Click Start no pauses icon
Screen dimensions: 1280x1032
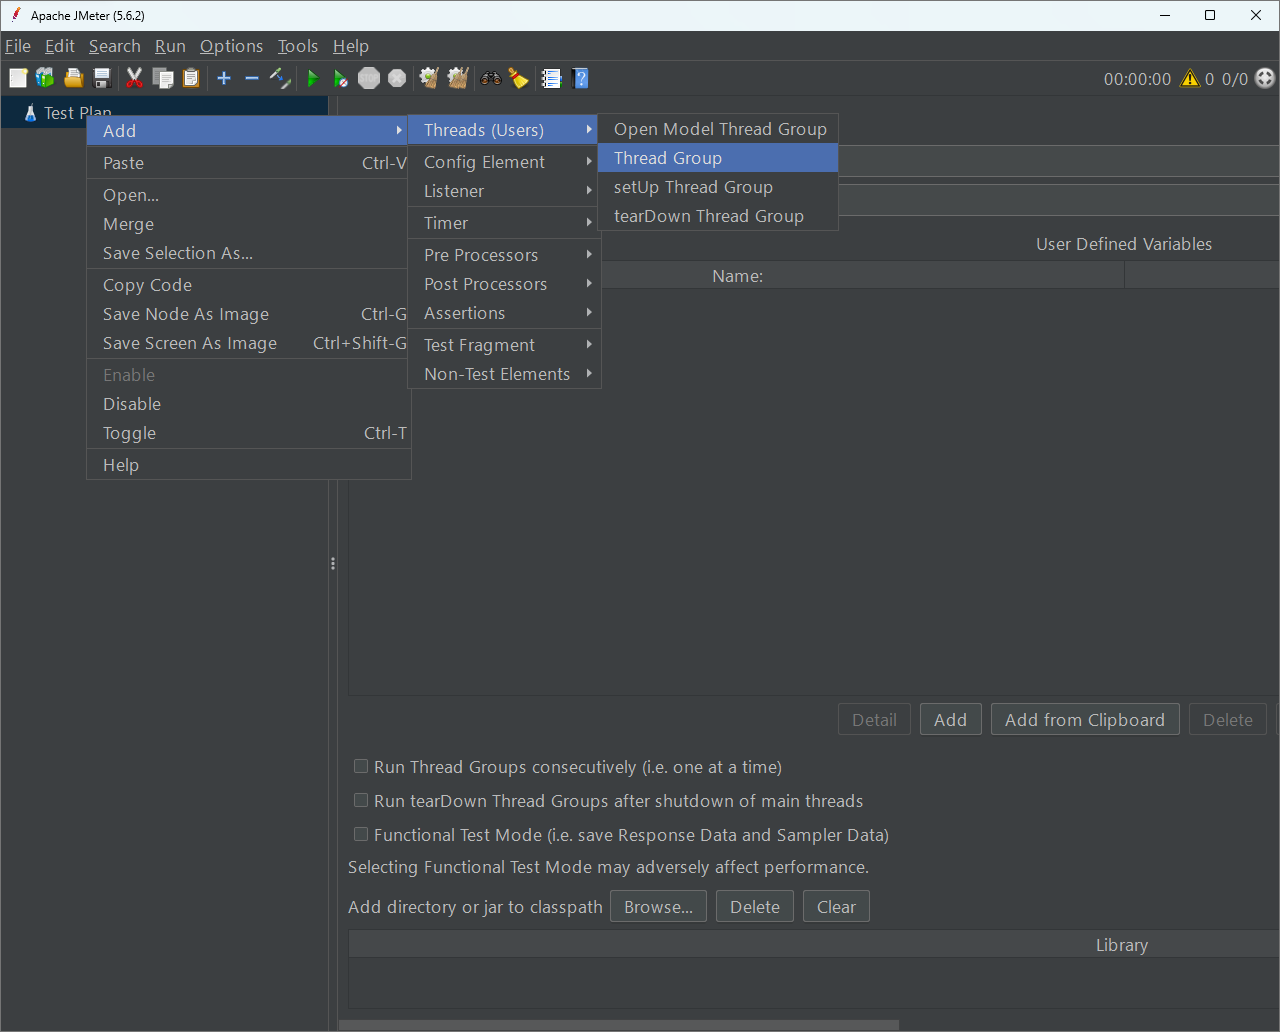tap(341, 78)
